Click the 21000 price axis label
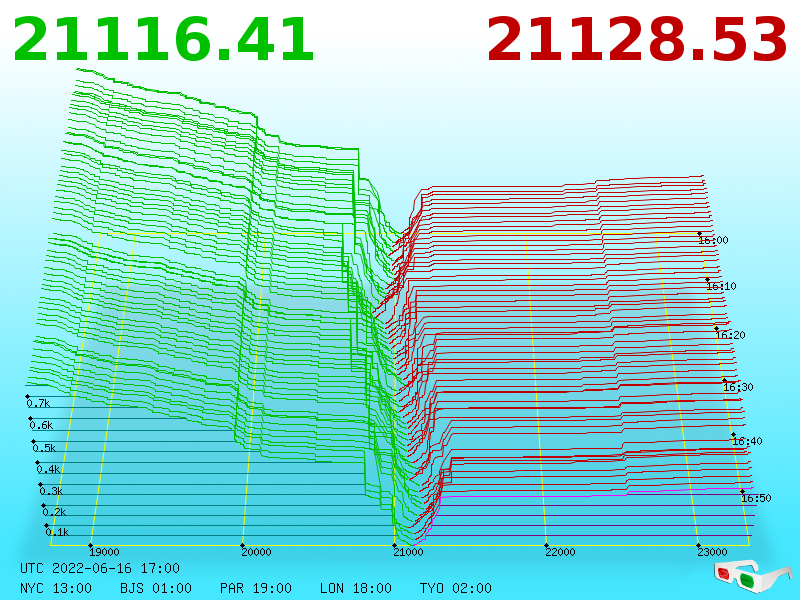 [408, 552]
